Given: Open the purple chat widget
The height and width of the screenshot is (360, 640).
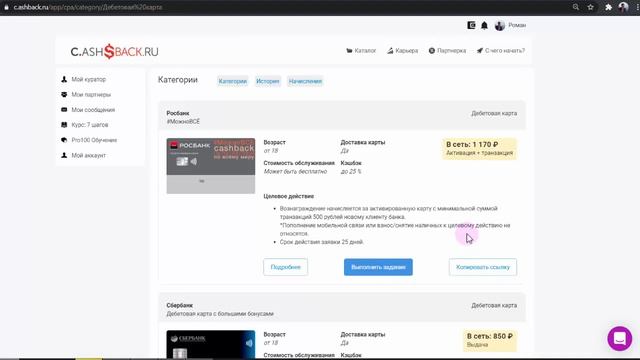Looking at the screenshot, I should (620, 338).
